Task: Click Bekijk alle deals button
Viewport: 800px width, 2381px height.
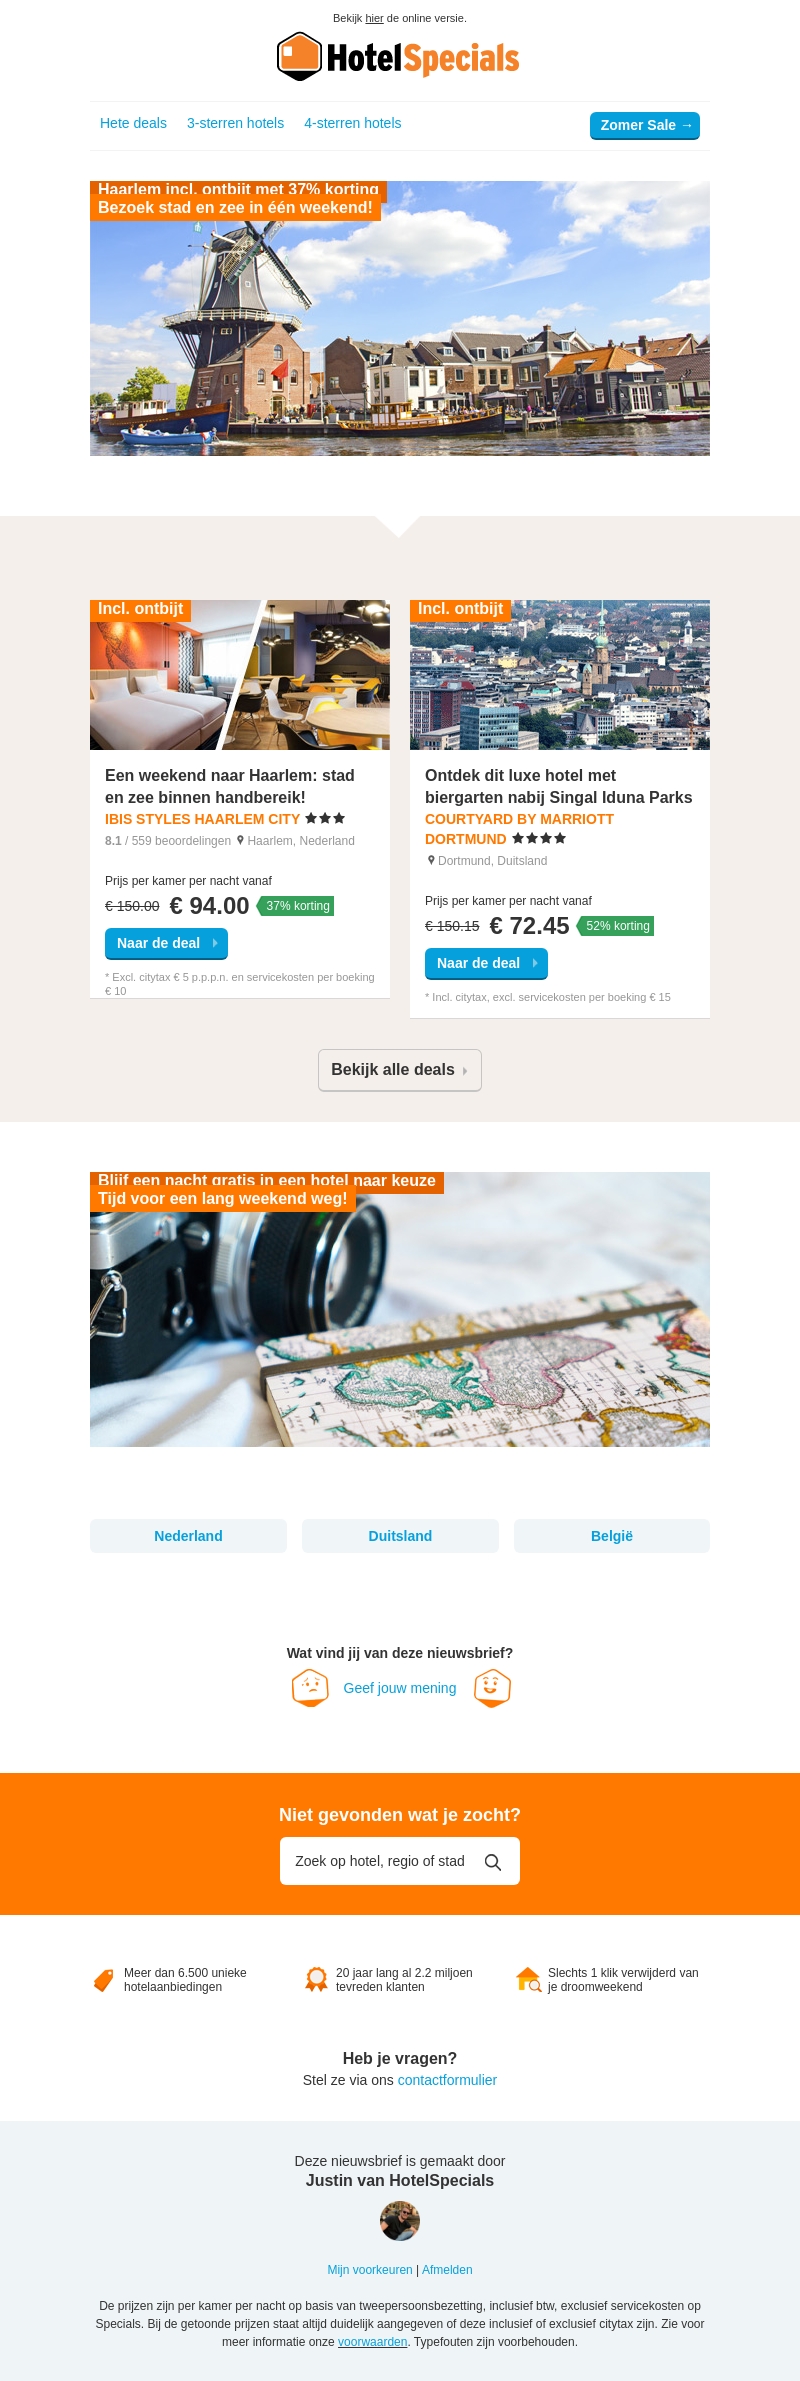Action: point(400,1070)
